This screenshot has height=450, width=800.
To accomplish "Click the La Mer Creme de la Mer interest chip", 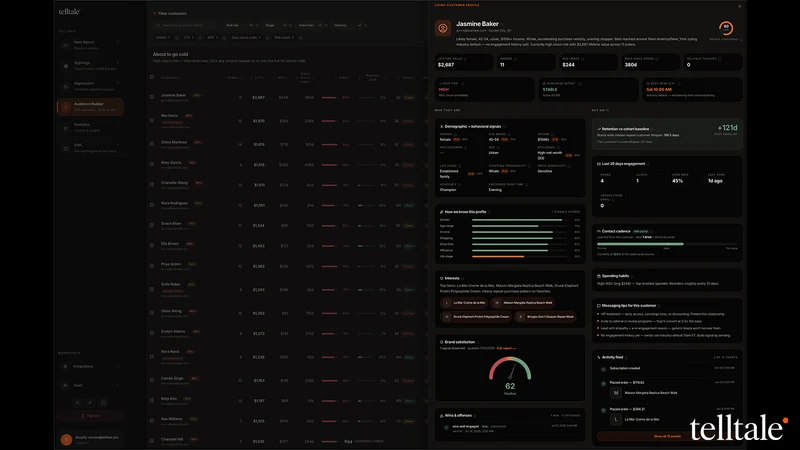I will (464, 303).
